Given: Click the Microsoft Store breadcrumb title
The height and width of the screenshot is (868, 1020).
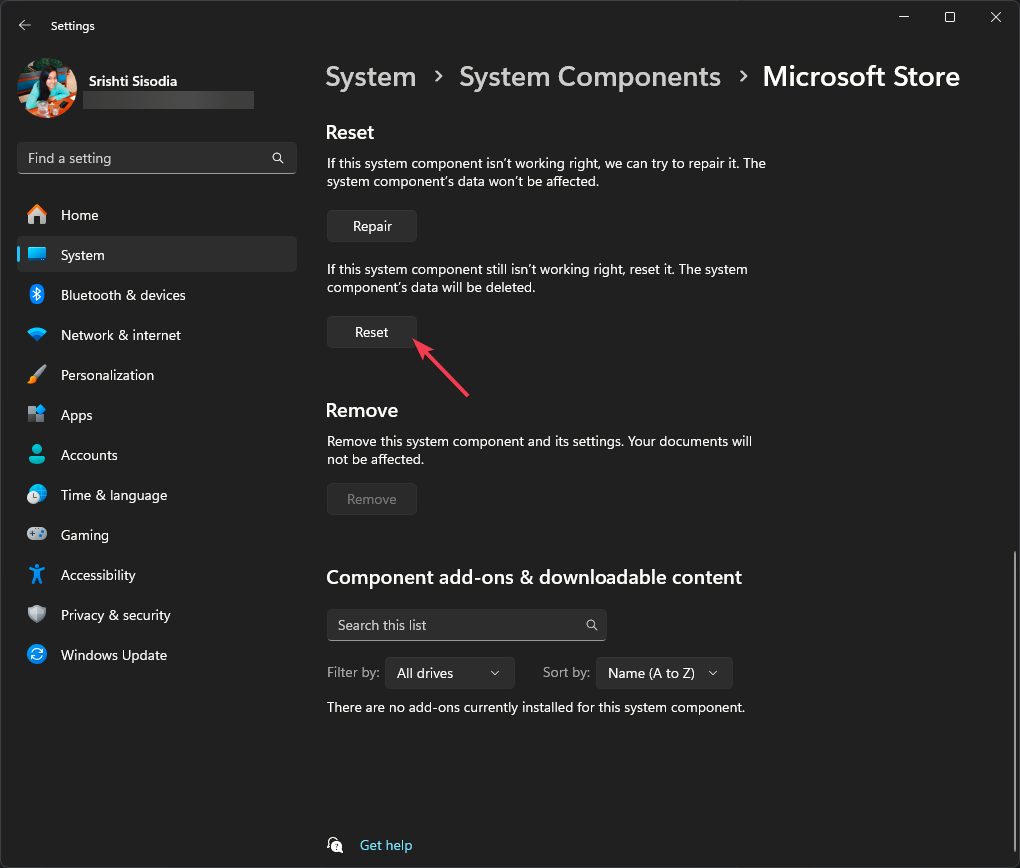Looking at the screenshot, I should point(861,77).
